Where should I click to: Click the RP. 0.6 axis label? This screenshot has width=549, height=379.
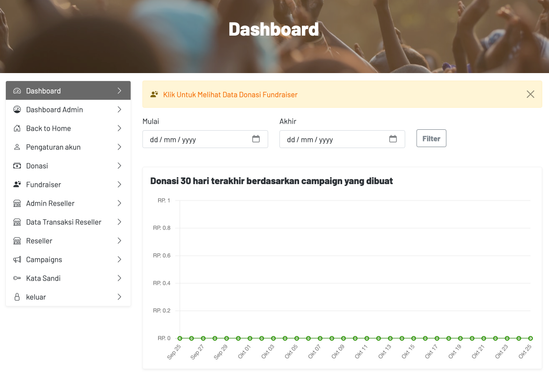tap(162, 255)
